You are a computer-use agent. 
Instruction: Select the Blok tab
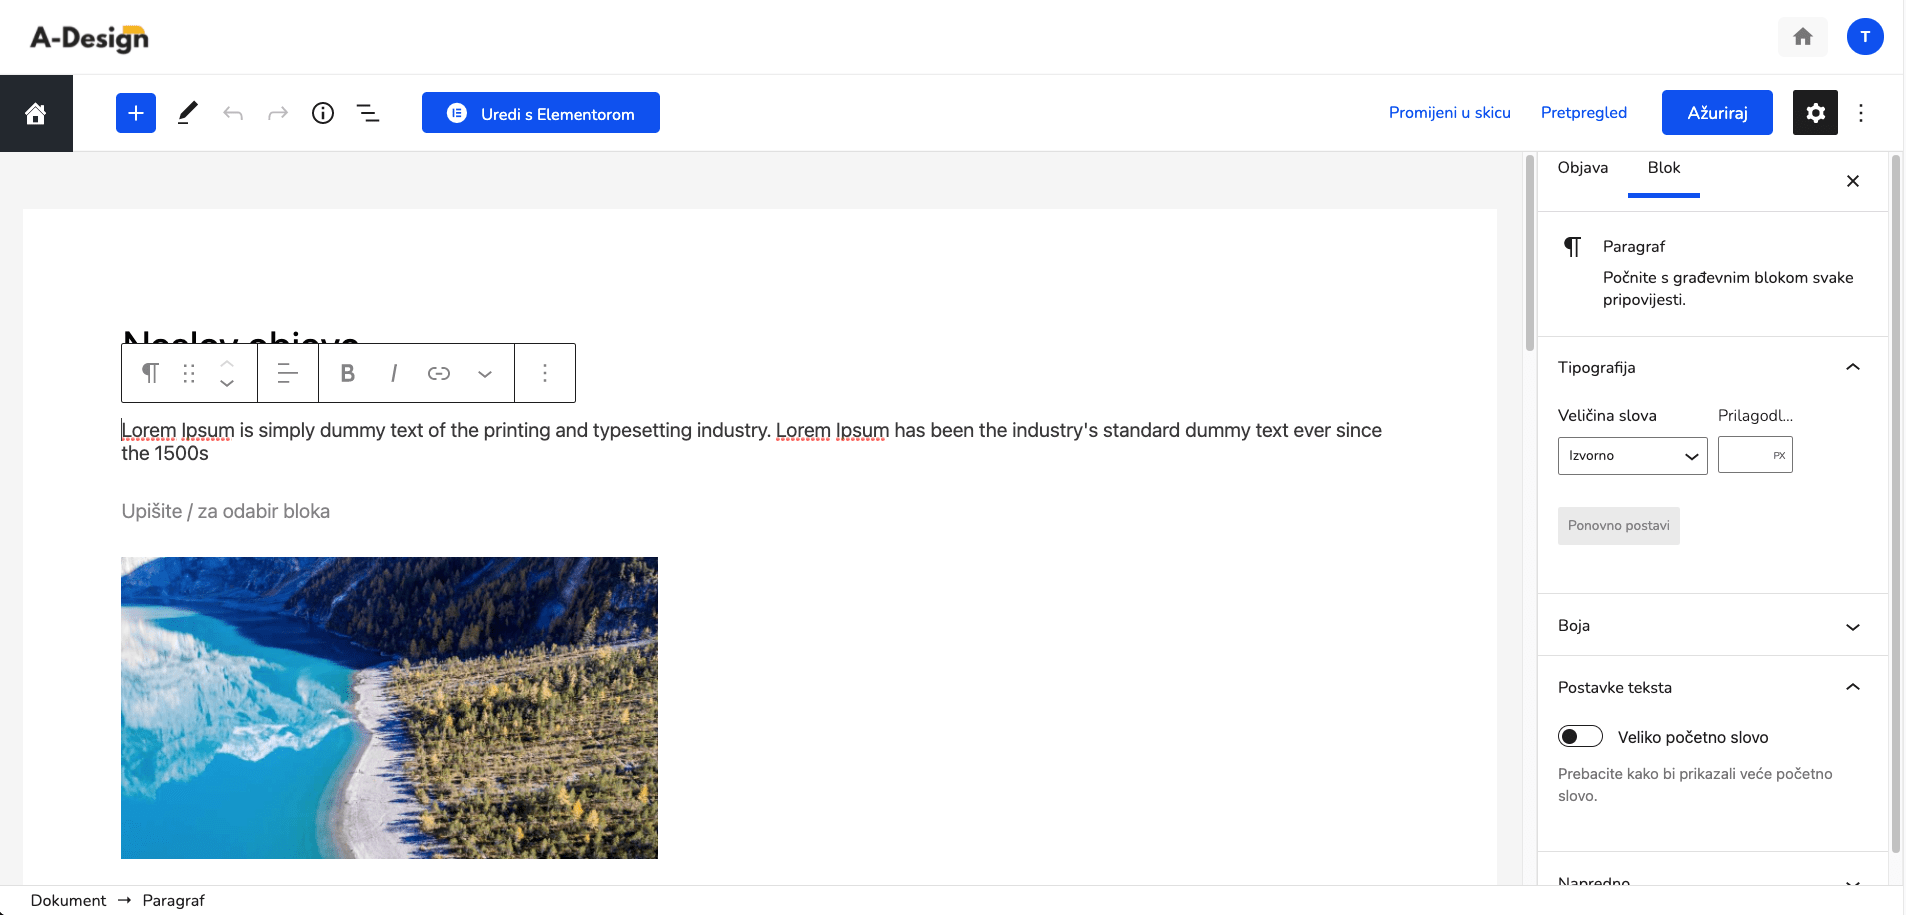tap(1664, 168)
